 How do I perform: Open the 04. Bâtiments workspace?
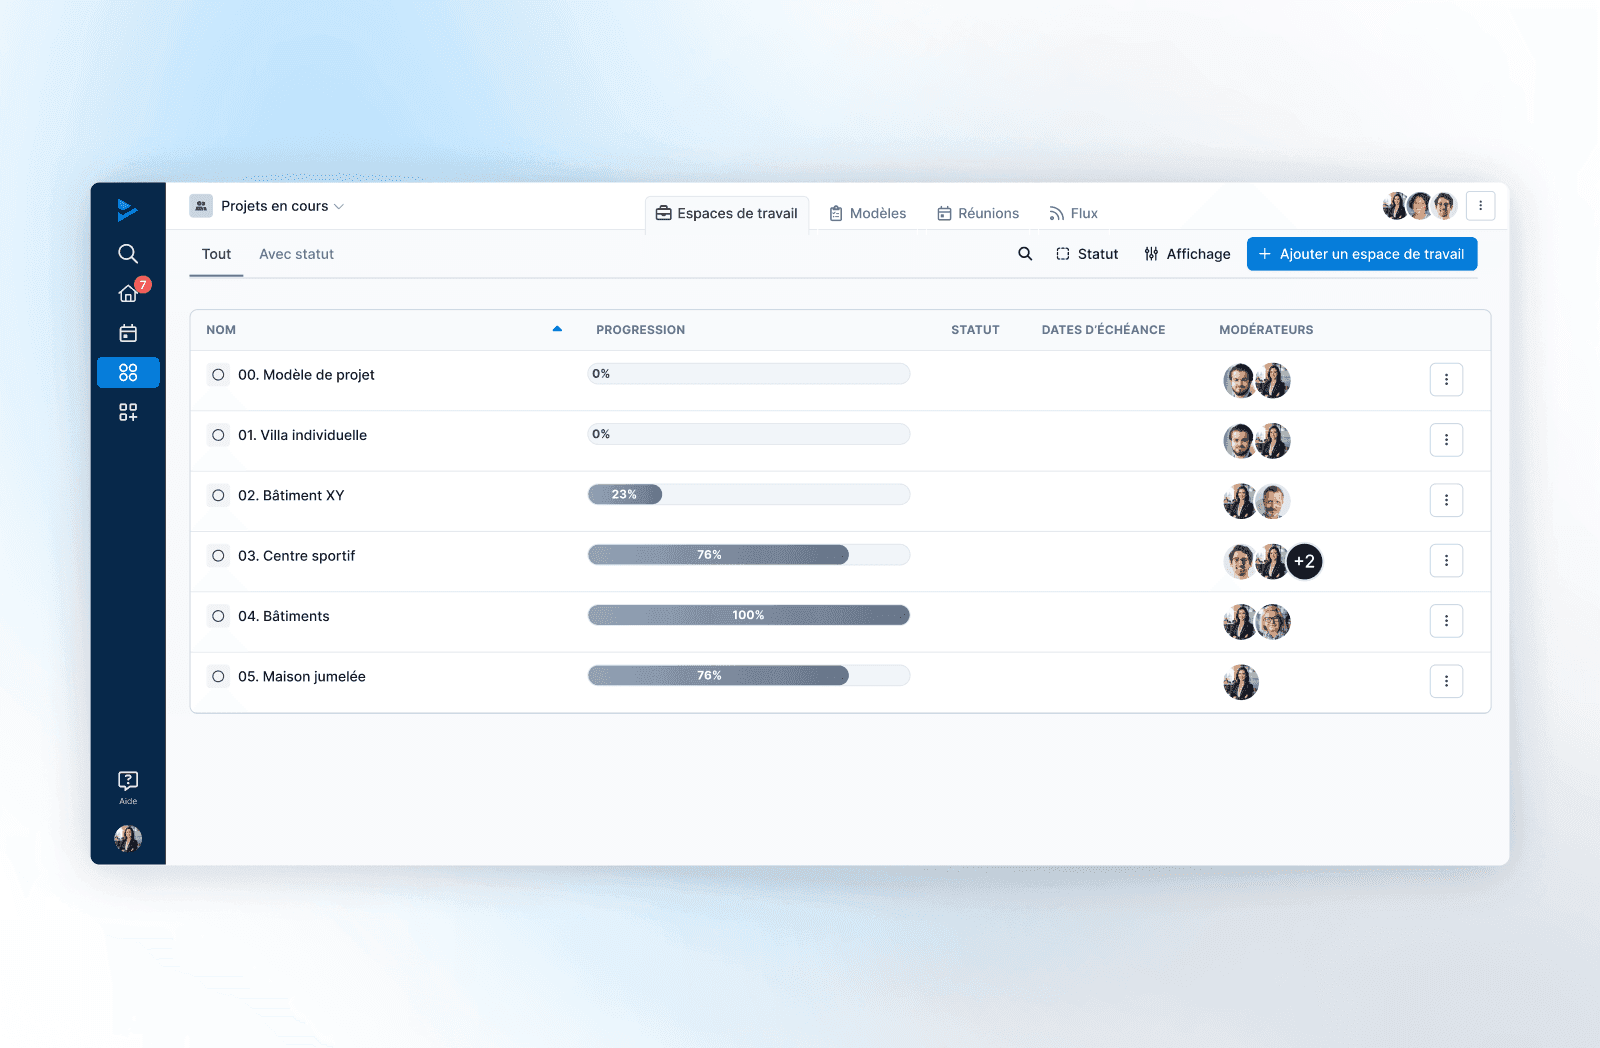tap(284, 616)
